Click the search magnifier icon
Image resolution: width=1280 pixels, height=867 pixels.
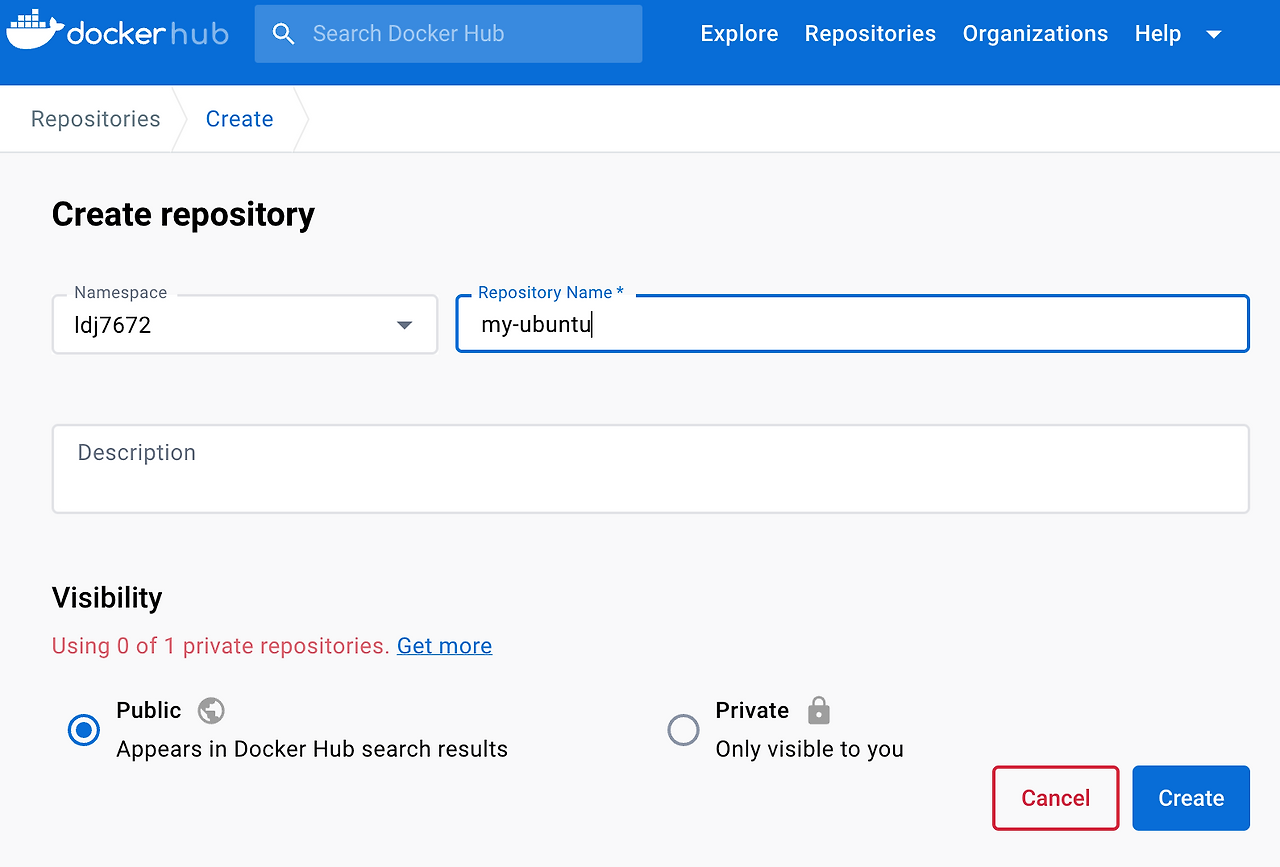point(283,33)
